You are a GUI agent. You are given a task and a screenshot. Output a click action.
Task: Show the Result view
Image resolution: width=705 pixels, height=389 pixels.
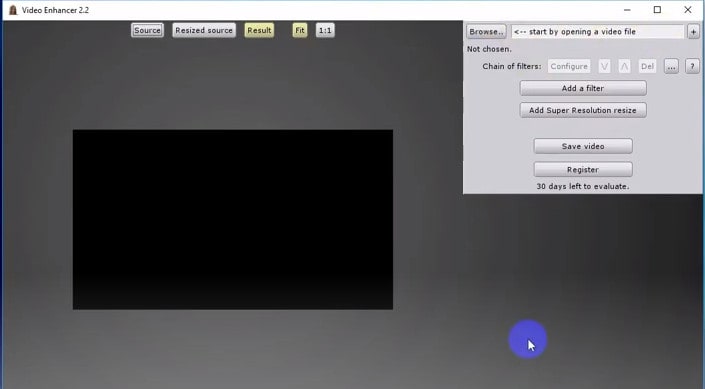[259, 30]
